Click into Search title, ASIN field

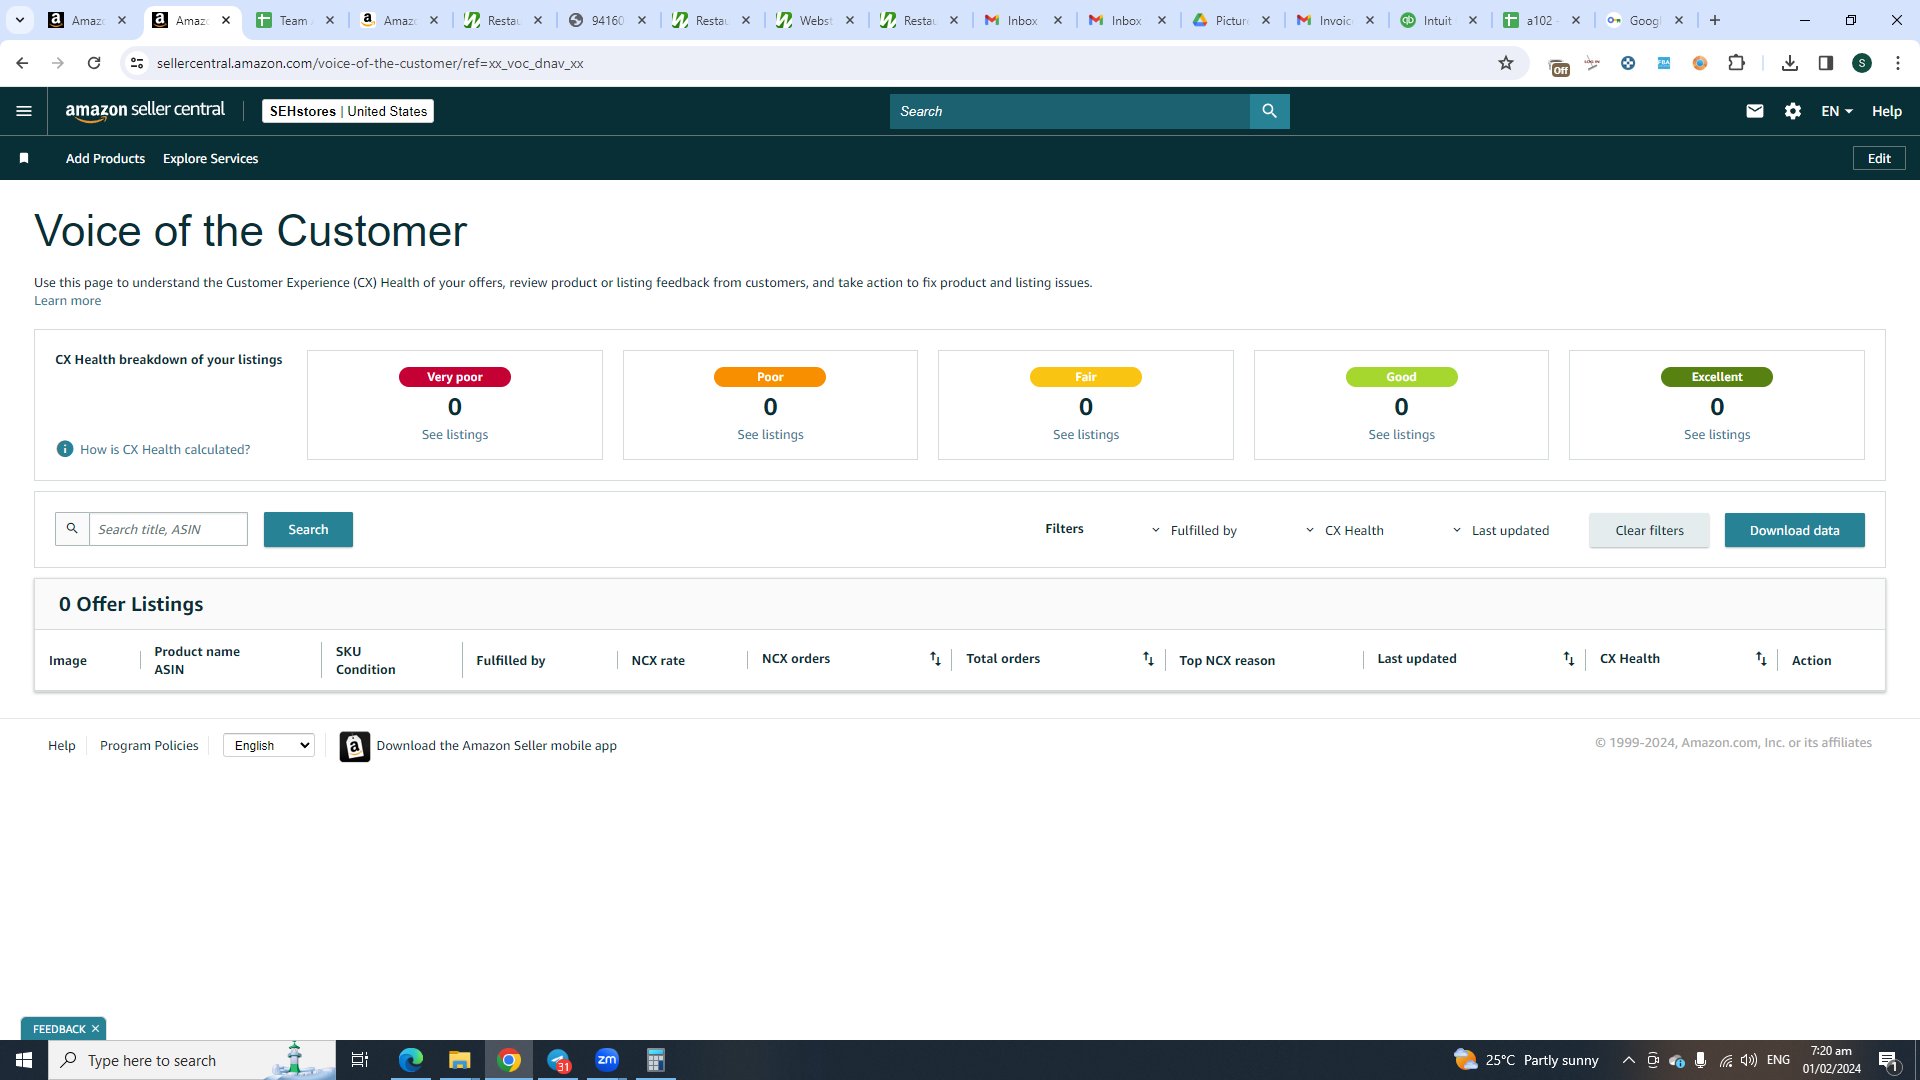click(x=168, y=529)
